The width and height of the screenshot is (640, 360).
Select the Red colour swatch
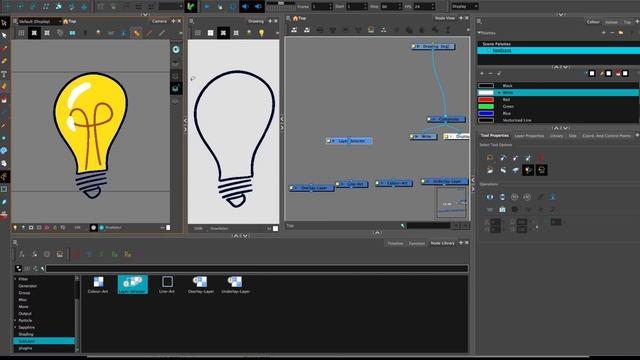coord(486,100)
